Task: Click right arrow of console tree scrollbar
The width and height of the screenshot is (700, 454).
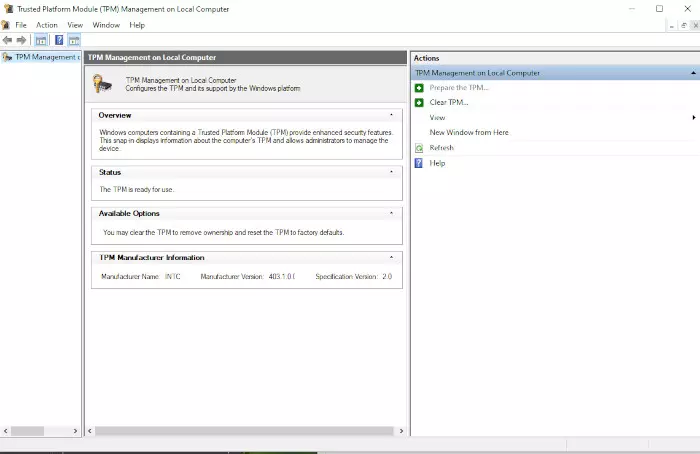Action: 75,431
